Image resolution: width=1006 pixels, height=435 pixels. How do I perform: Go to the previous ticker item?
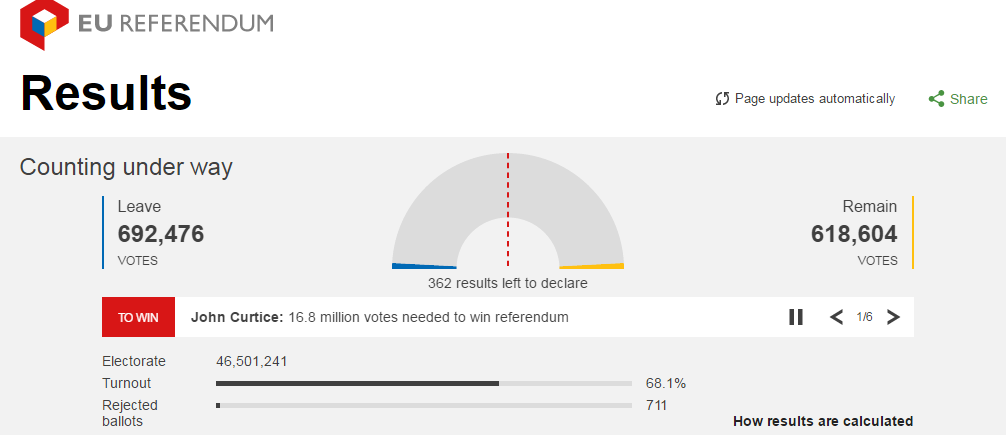coord(837,317)
